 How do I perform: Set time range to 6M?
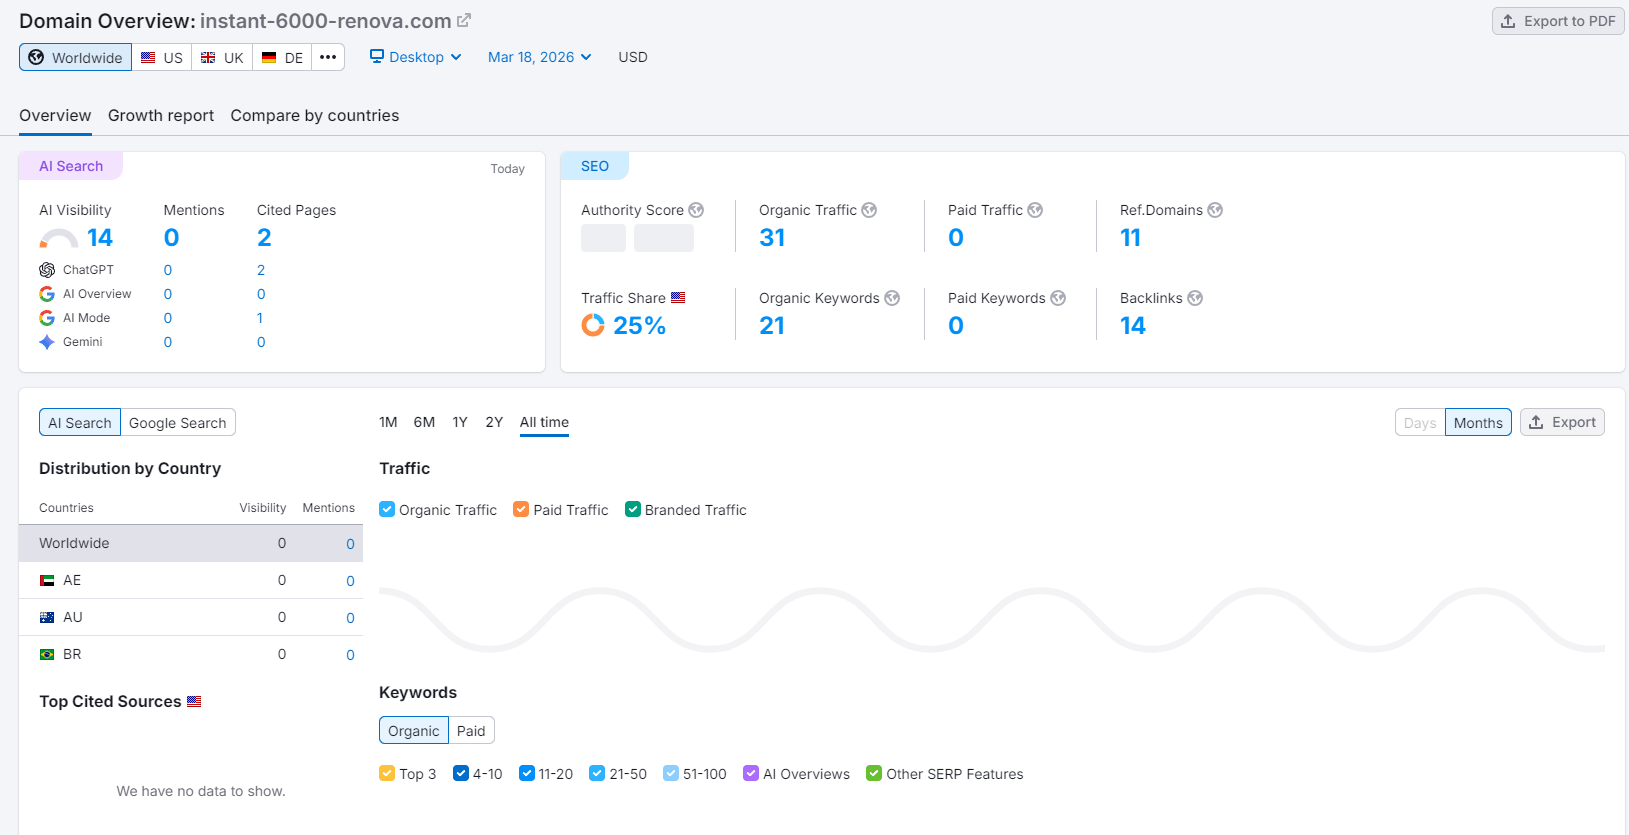(x=424, y=422)
